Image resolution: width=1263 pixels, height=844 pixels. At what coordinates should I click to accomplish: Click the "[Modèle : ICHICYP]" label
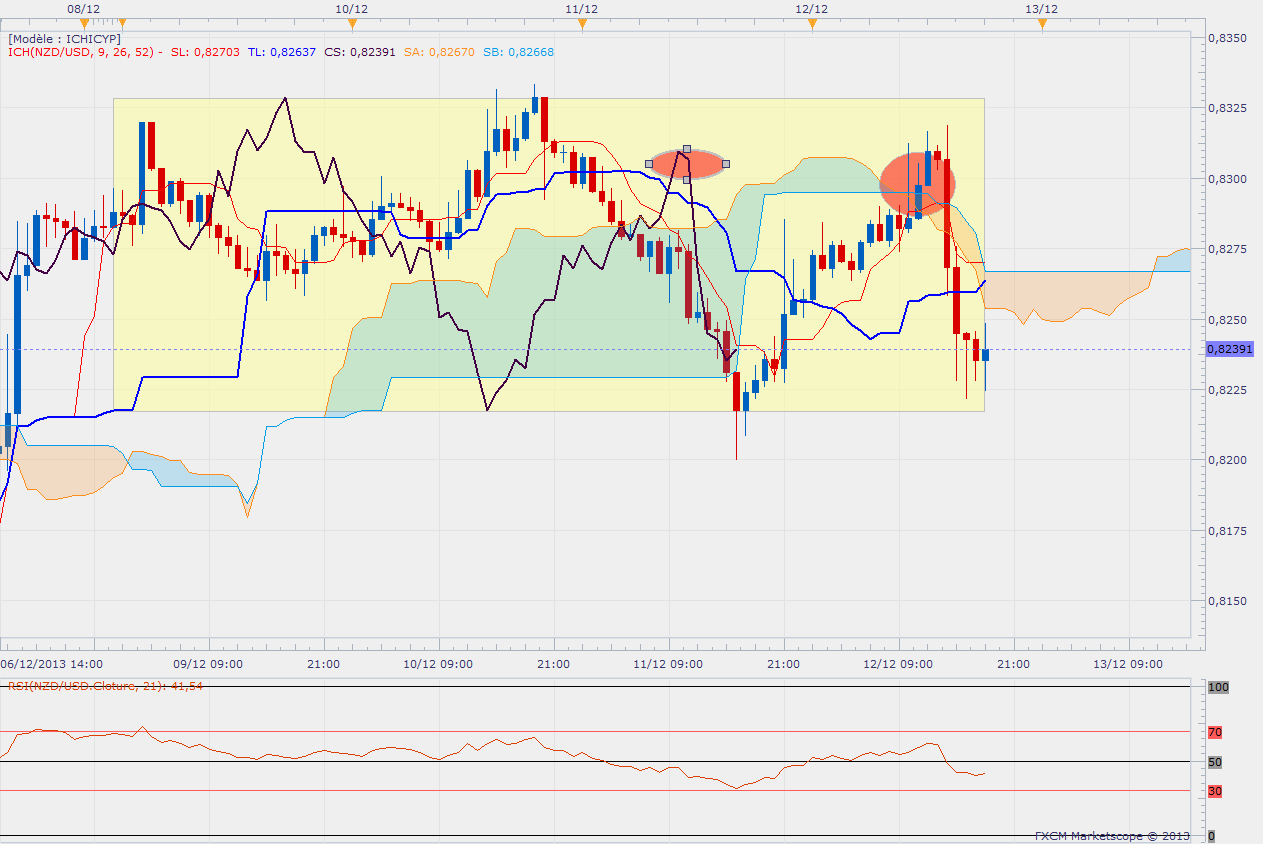[64, 39]
